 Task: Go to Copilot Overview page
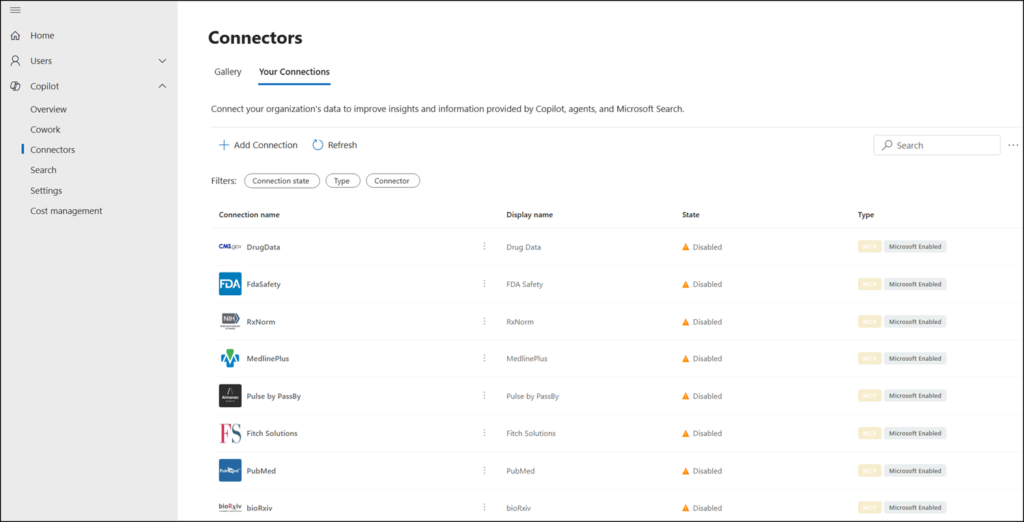pyautogui.click(x=48, y=109)
